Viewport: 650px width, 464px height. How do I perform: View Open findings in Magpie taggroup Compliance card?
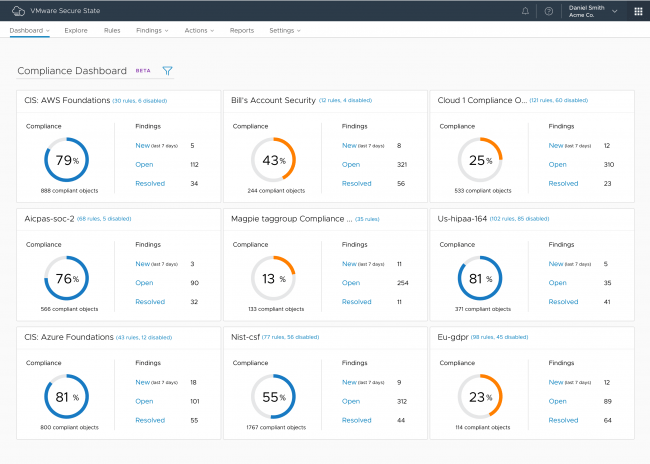351,283
